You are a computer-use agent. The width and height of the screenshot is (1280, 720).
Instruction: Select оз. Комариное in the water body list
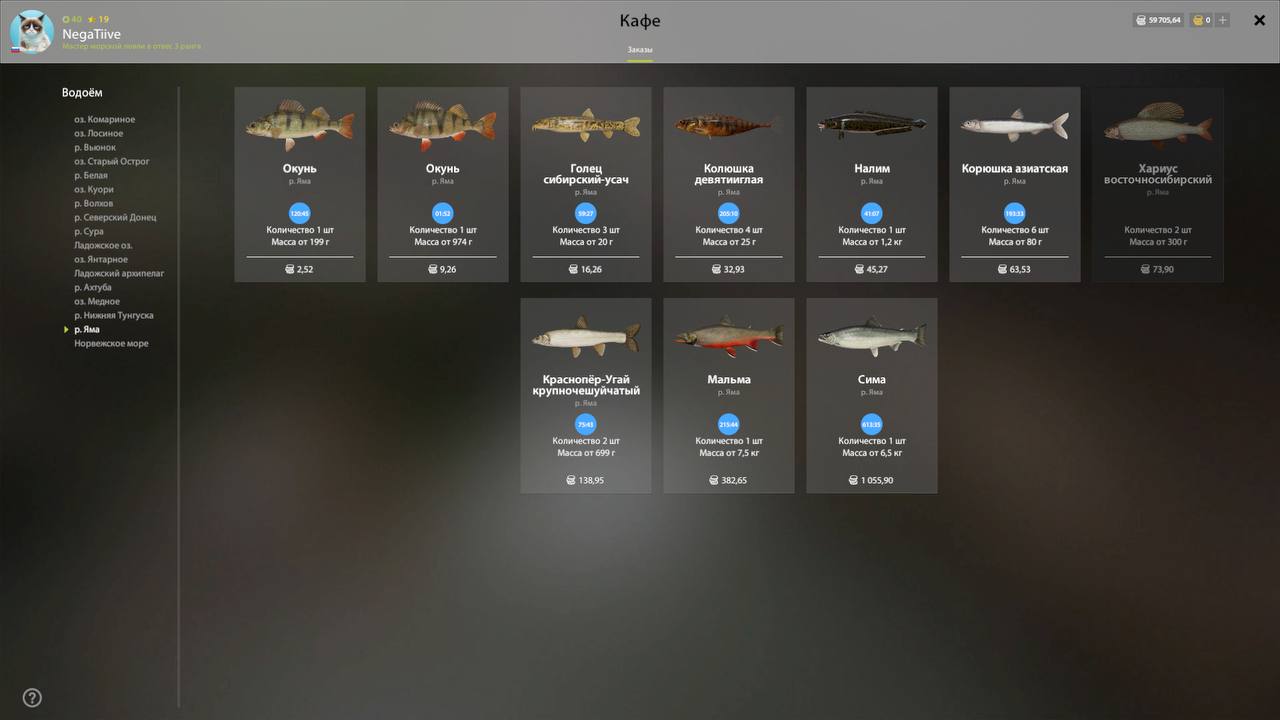(104, 119)
